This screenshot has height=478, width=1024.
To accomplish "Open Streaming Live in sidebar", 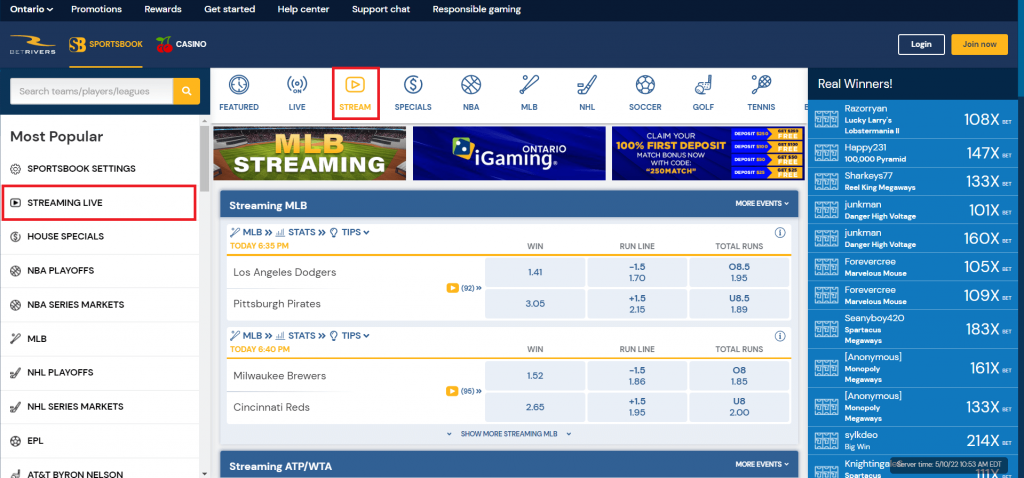I will coord(100,202).
